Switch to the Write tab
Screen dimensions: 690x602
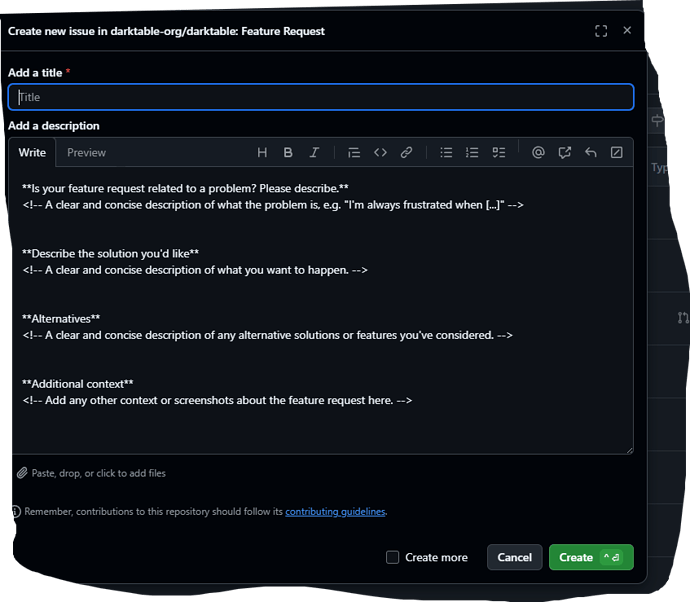click(32, 153)
